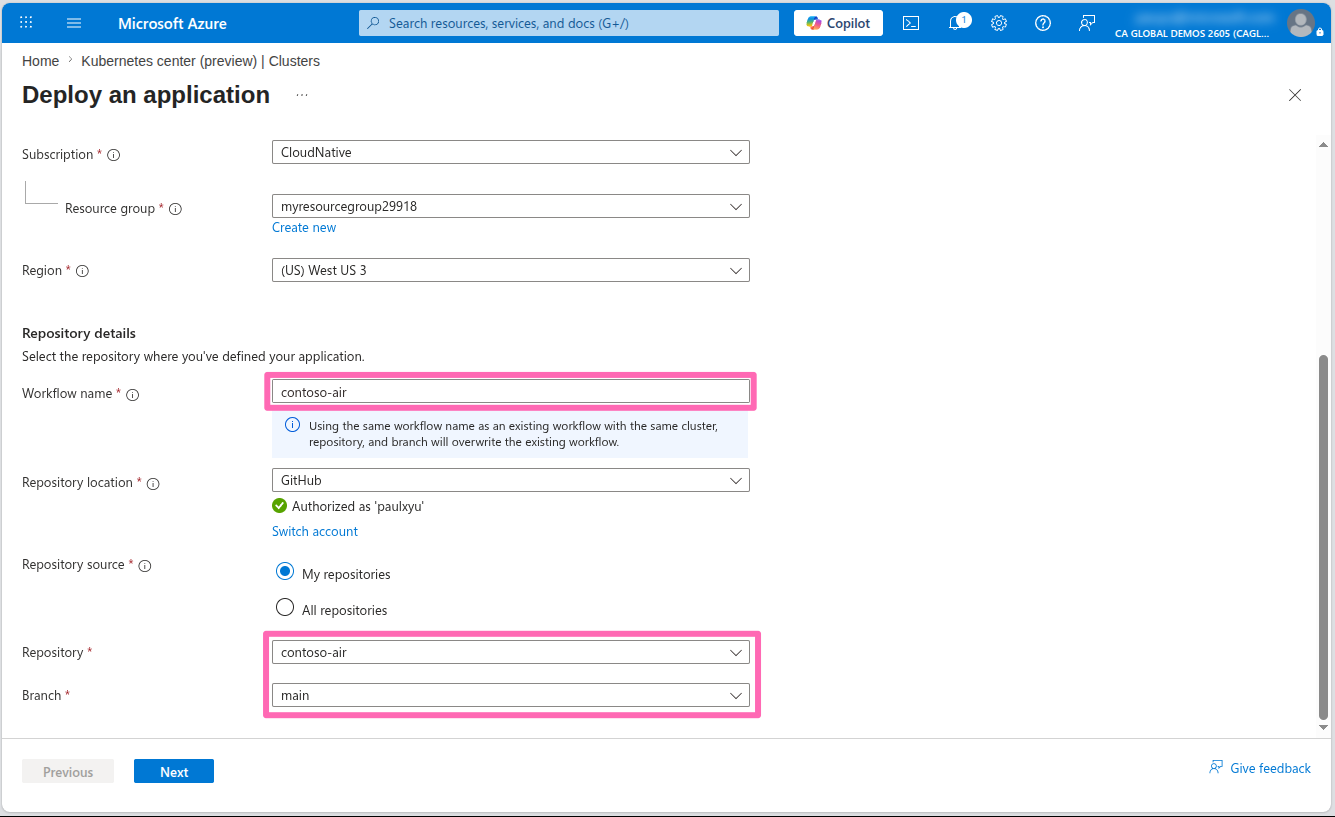Open the help question mark icon
Screen dimensions: 1335x817
(x=1043, y=23)
